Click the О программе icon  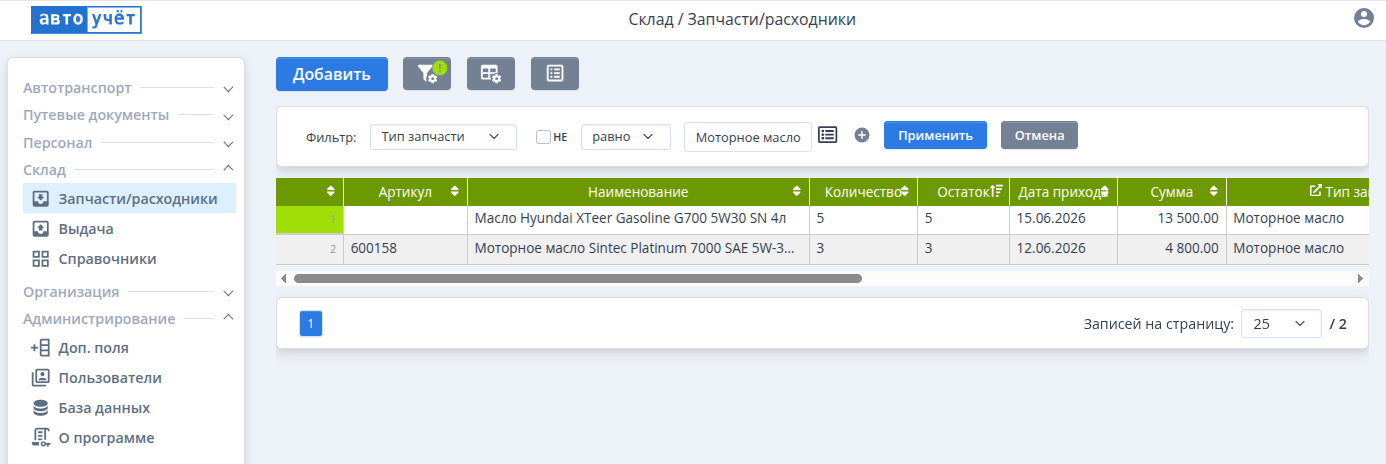(x=41, y=438)
